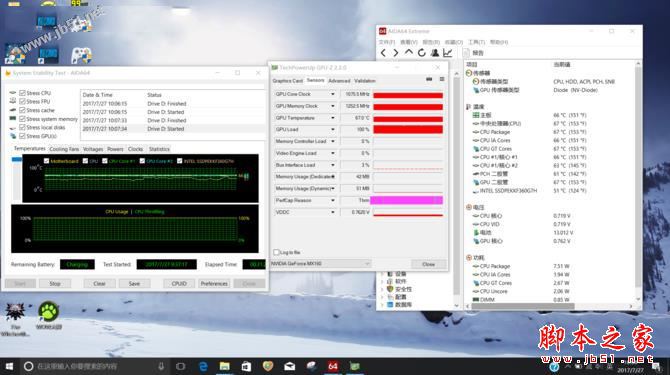Open Task View on taskbar
The height and width of the screenshot is (375, 670).
pyautogui.click(x=180, y=366)
